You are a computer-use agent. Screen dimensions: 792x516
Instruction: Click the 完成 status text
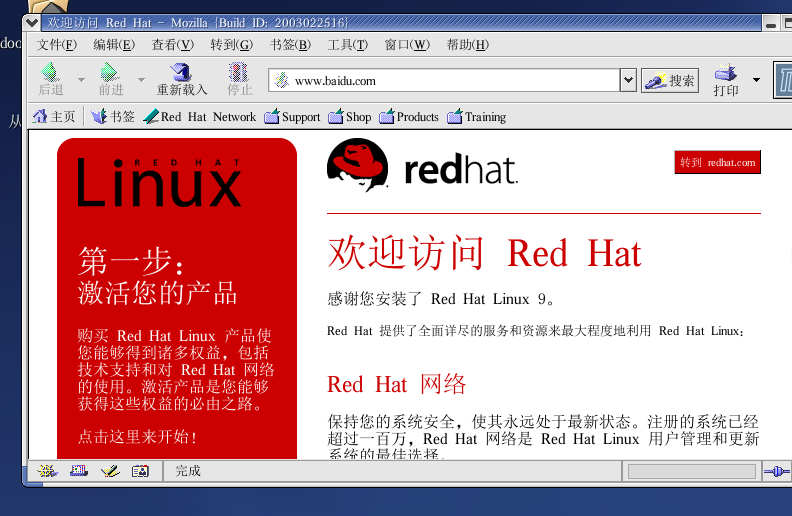[188, 471]
